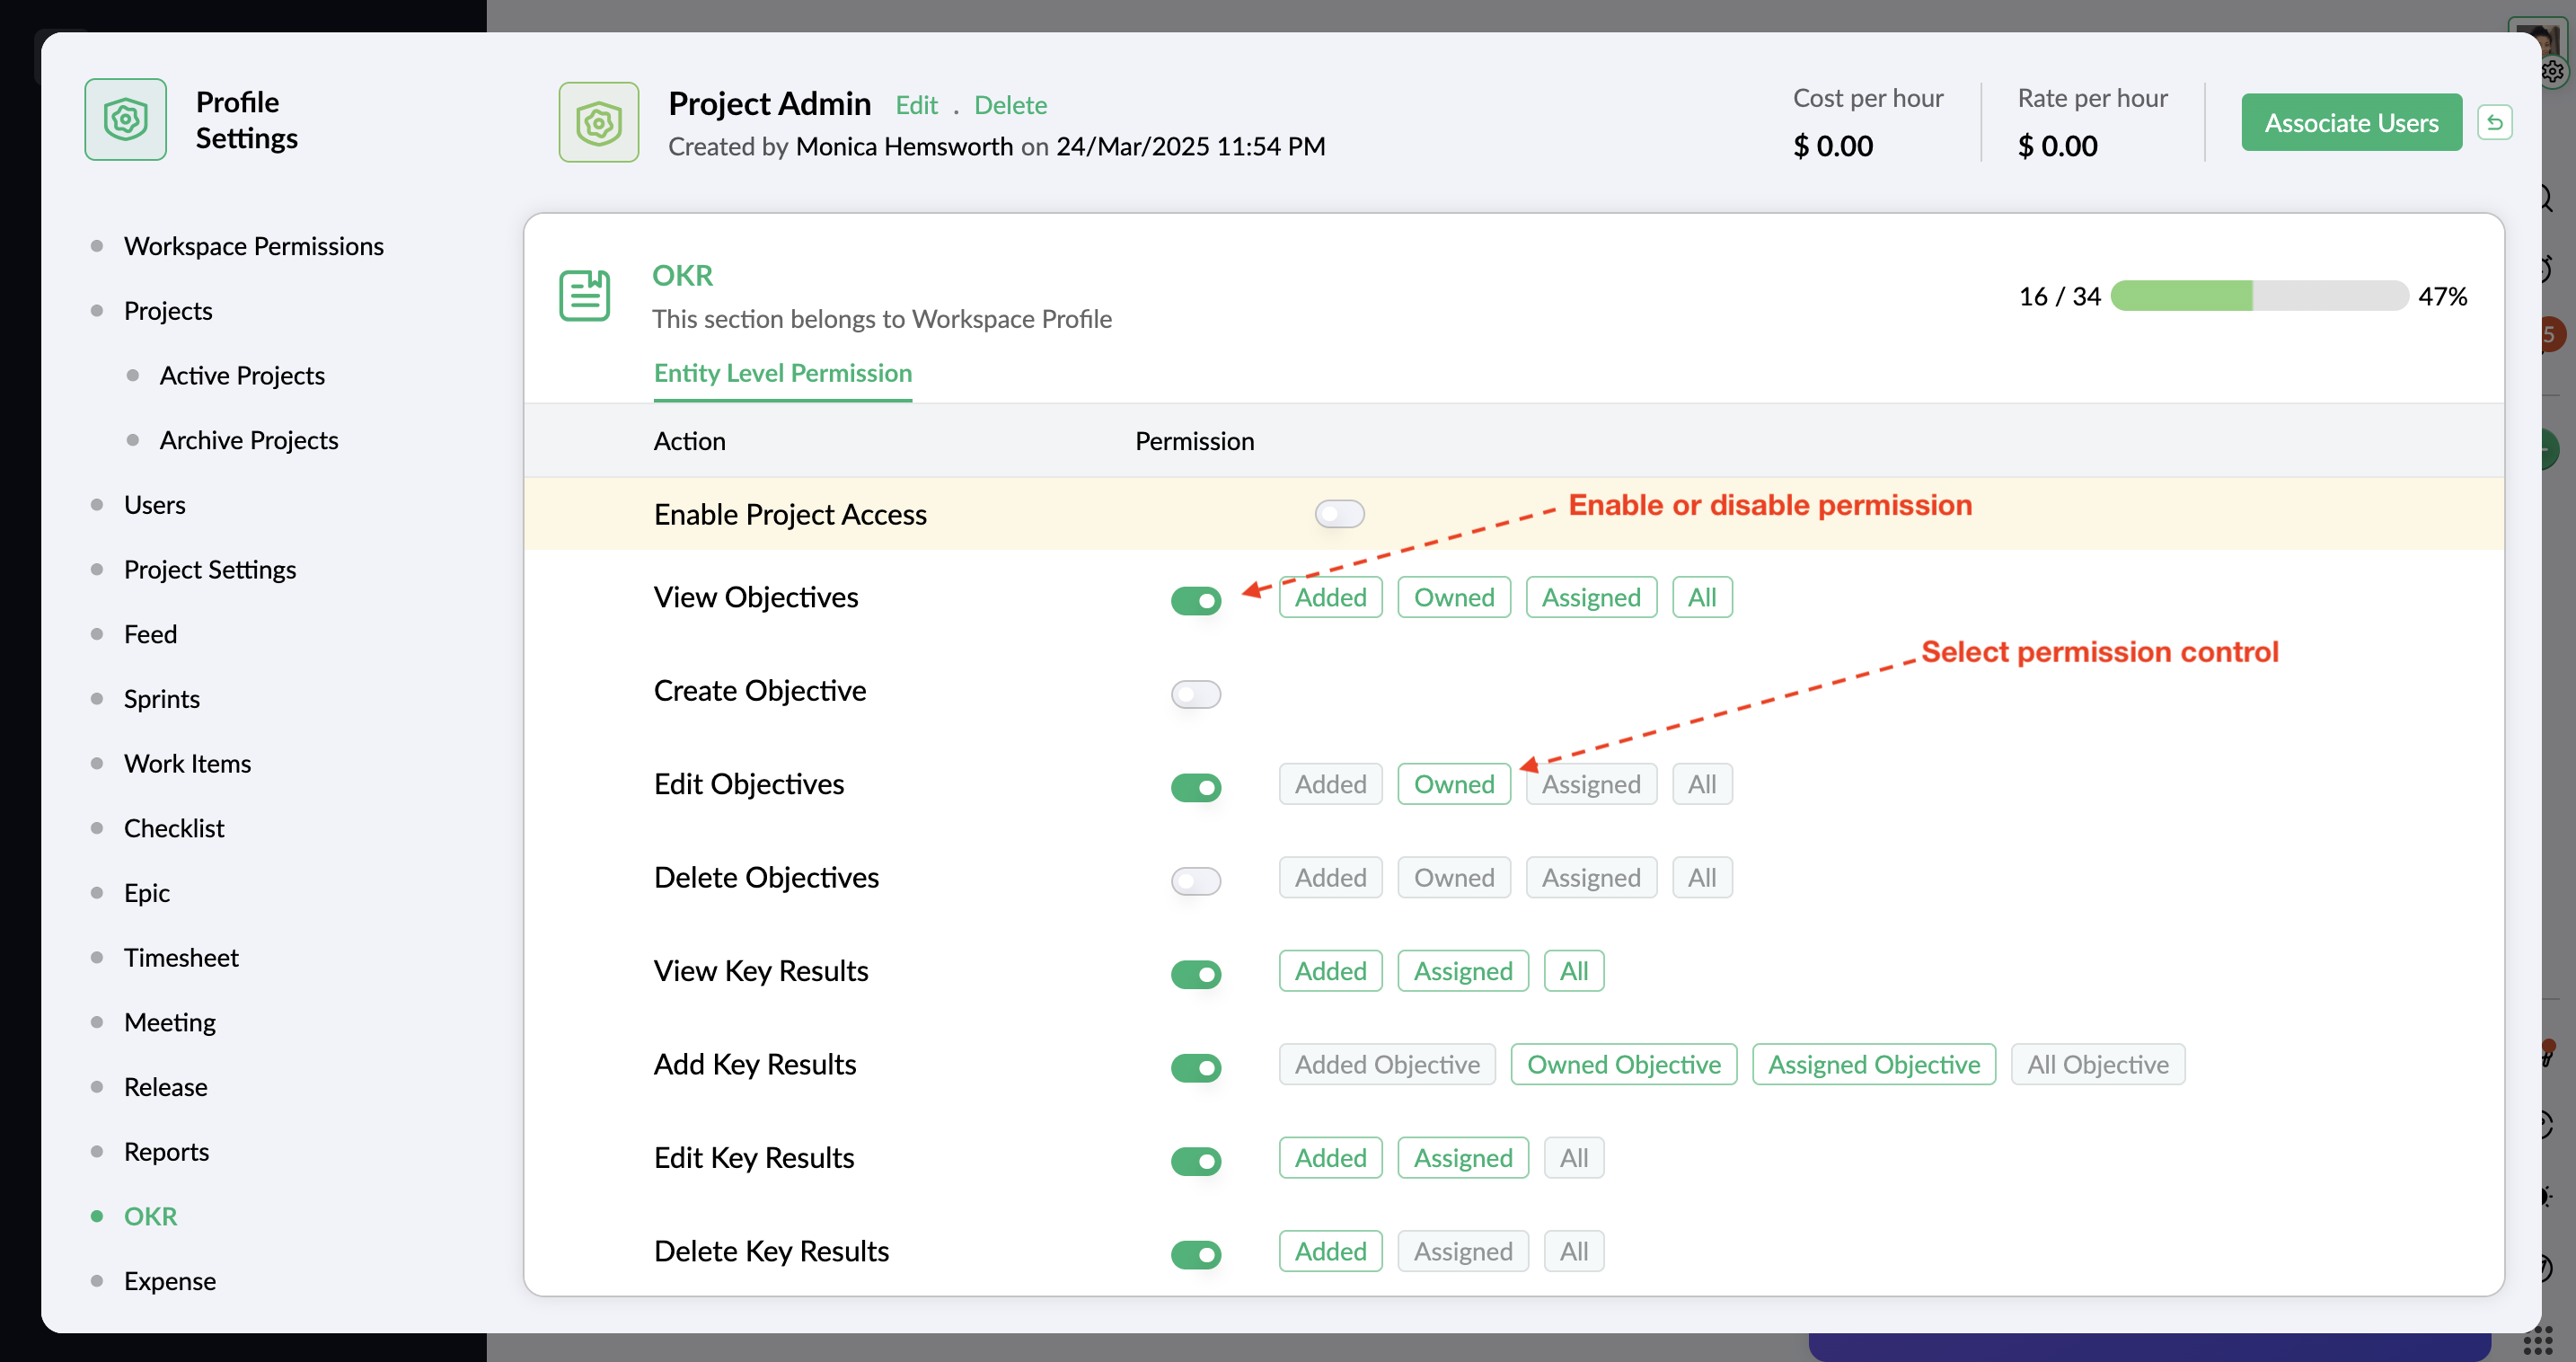Turn on the Delete Objectives toggle
Viewport: 2576px width, 1362px height.
pos(1195,880)
